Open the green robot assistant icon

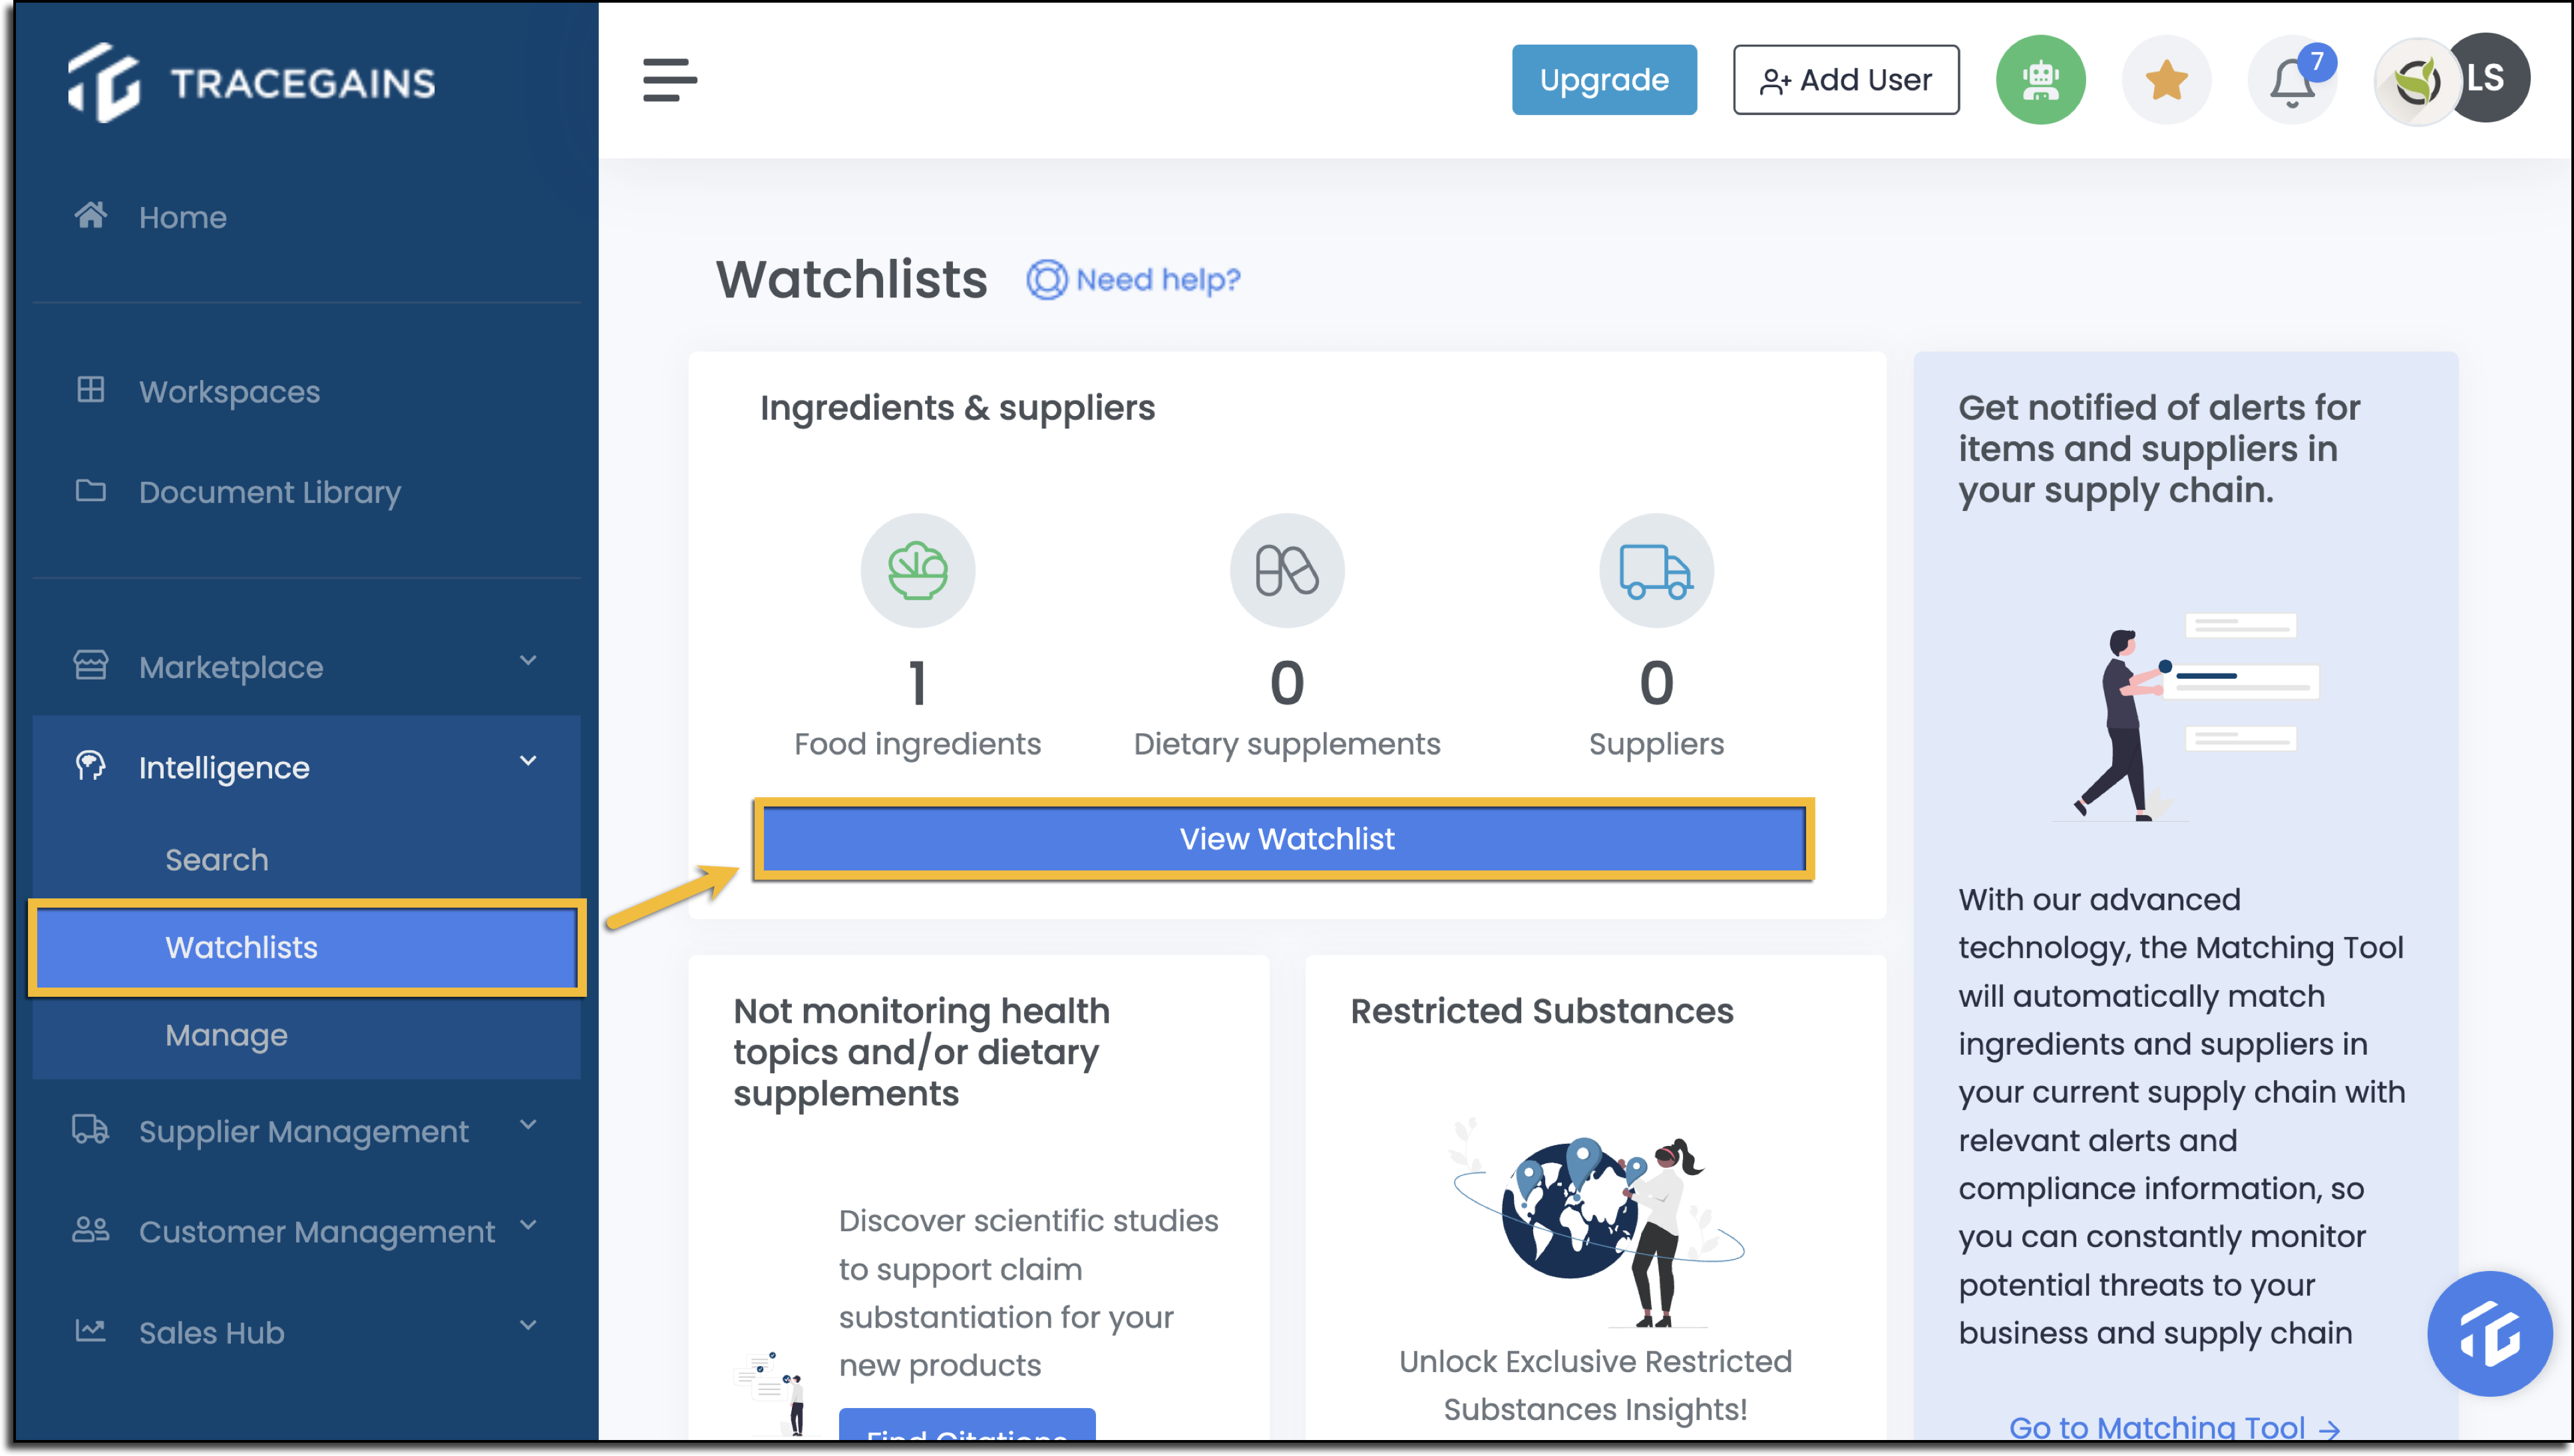tap(2040, 80)
